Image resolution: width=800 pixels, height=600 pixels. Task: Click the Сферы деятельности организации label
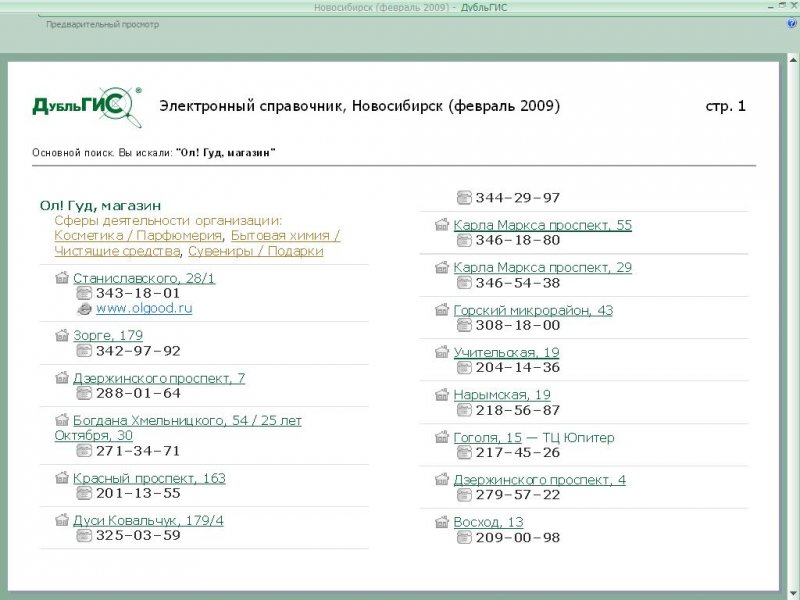tap(168, 221)
